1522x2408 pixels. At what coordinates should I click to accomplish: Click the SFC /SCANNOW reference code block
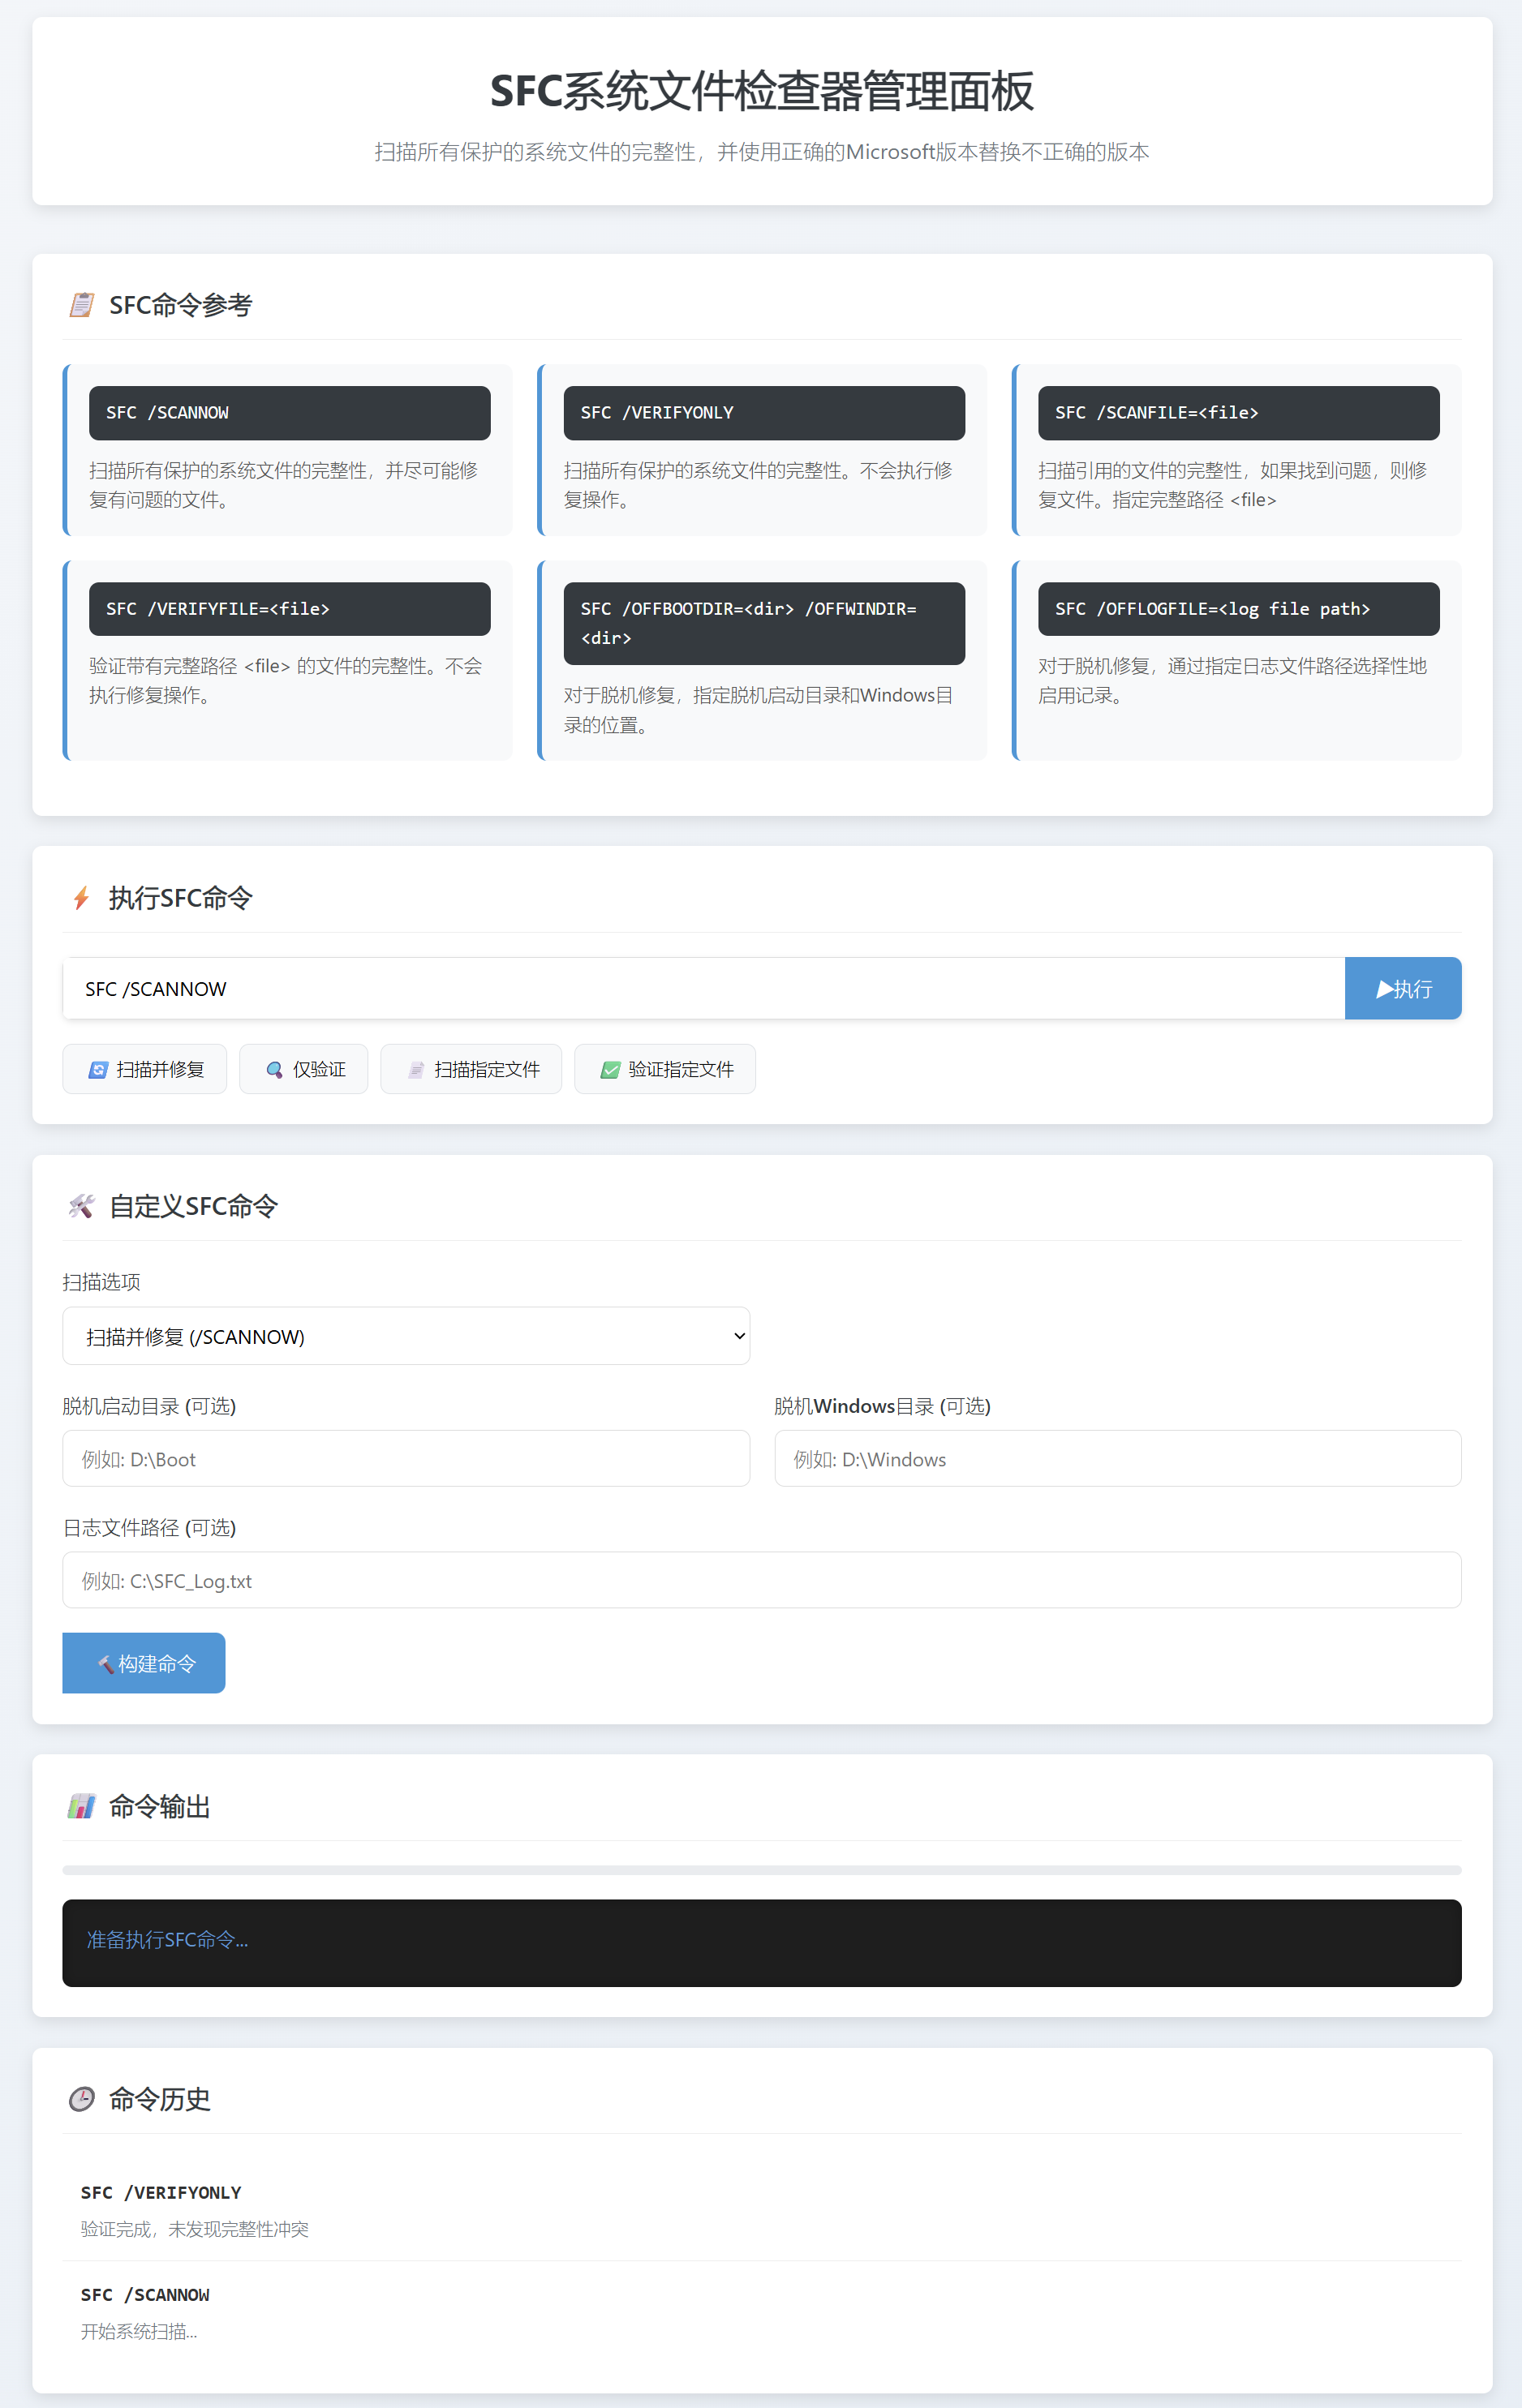(x=290, y=413)
